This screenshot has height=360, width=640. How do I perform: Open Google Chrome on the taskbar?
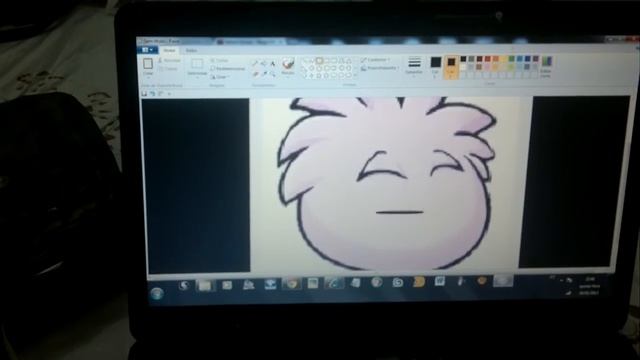(x=291, y=283)
